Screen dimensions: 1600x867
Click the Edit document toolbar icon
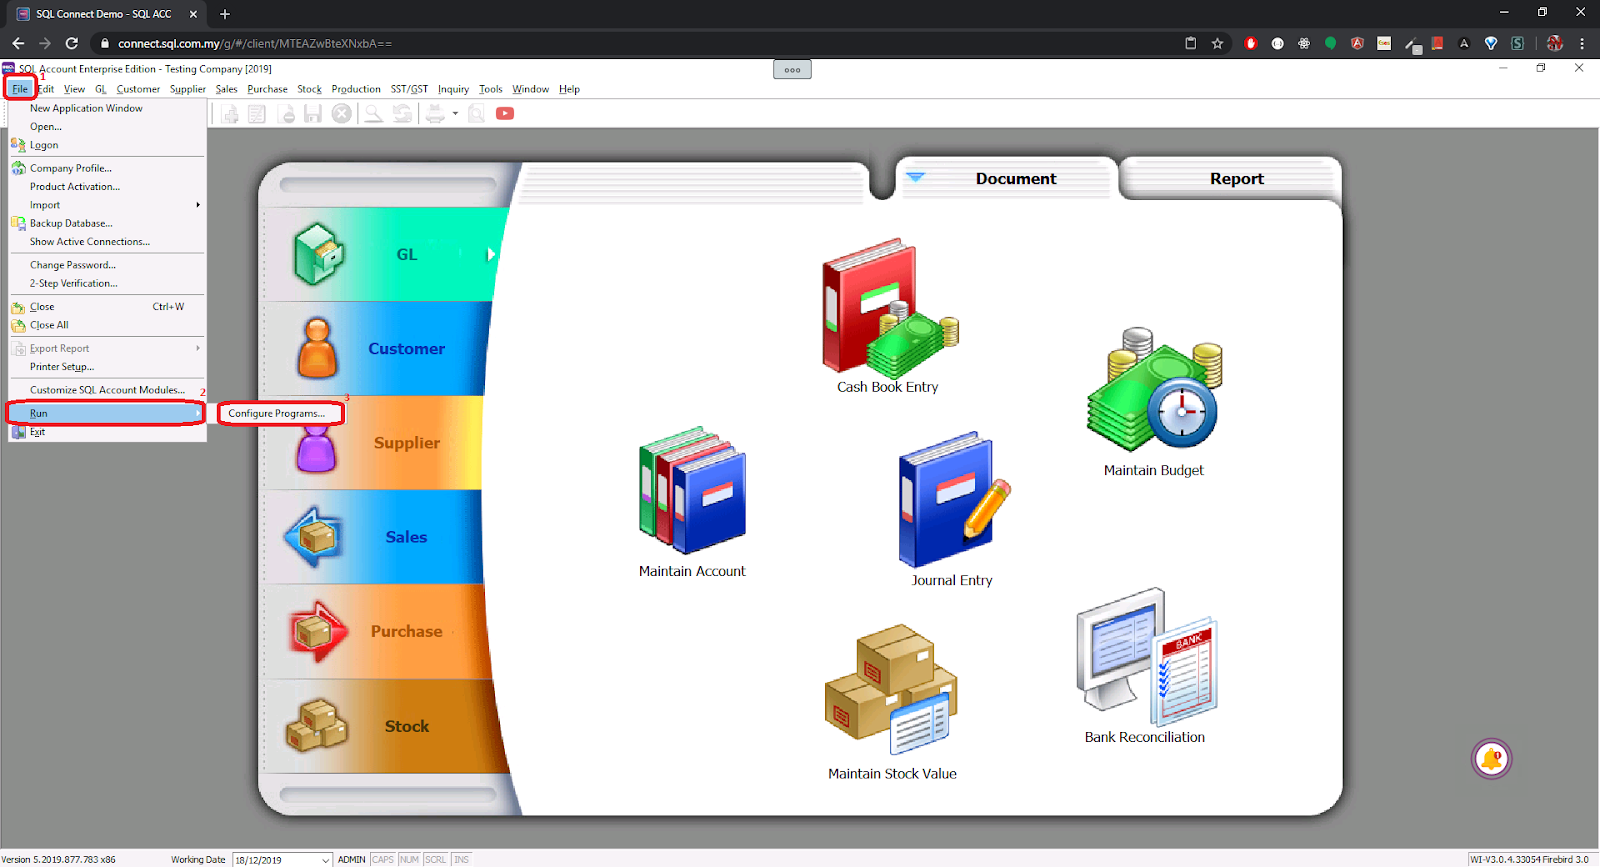pos(257,114)
